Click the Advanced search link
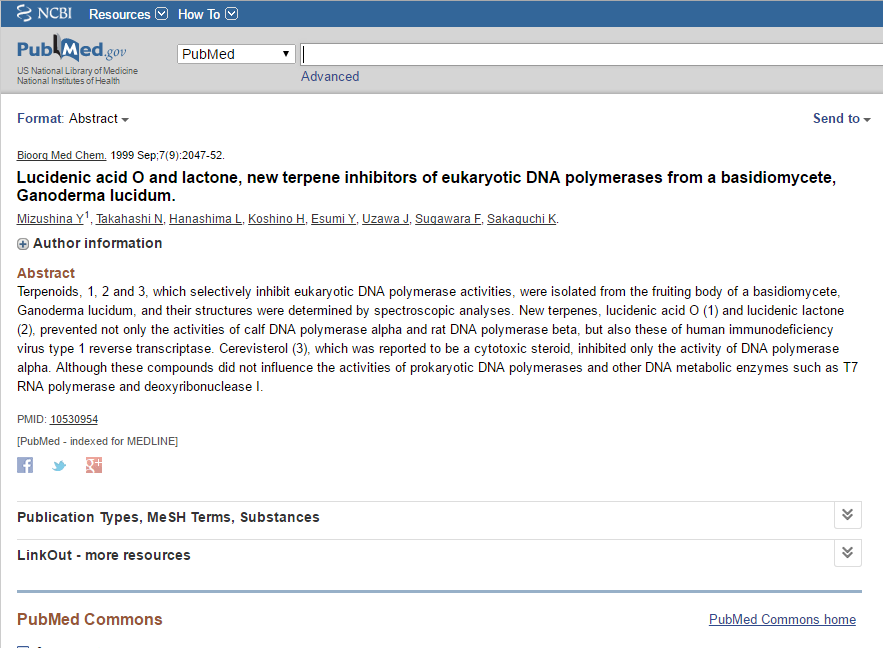Viewport: 883px width, 648px height. [330, 77]
